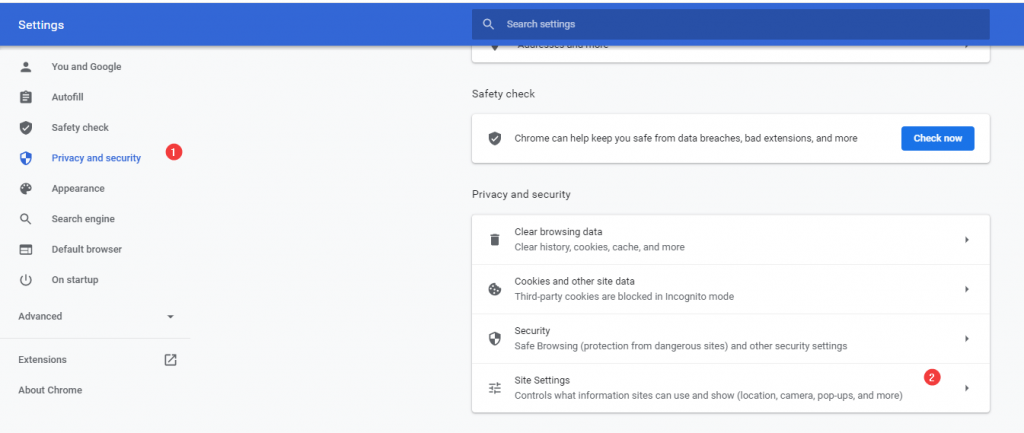Click the shield icon beside the Security row

(495, 339)
